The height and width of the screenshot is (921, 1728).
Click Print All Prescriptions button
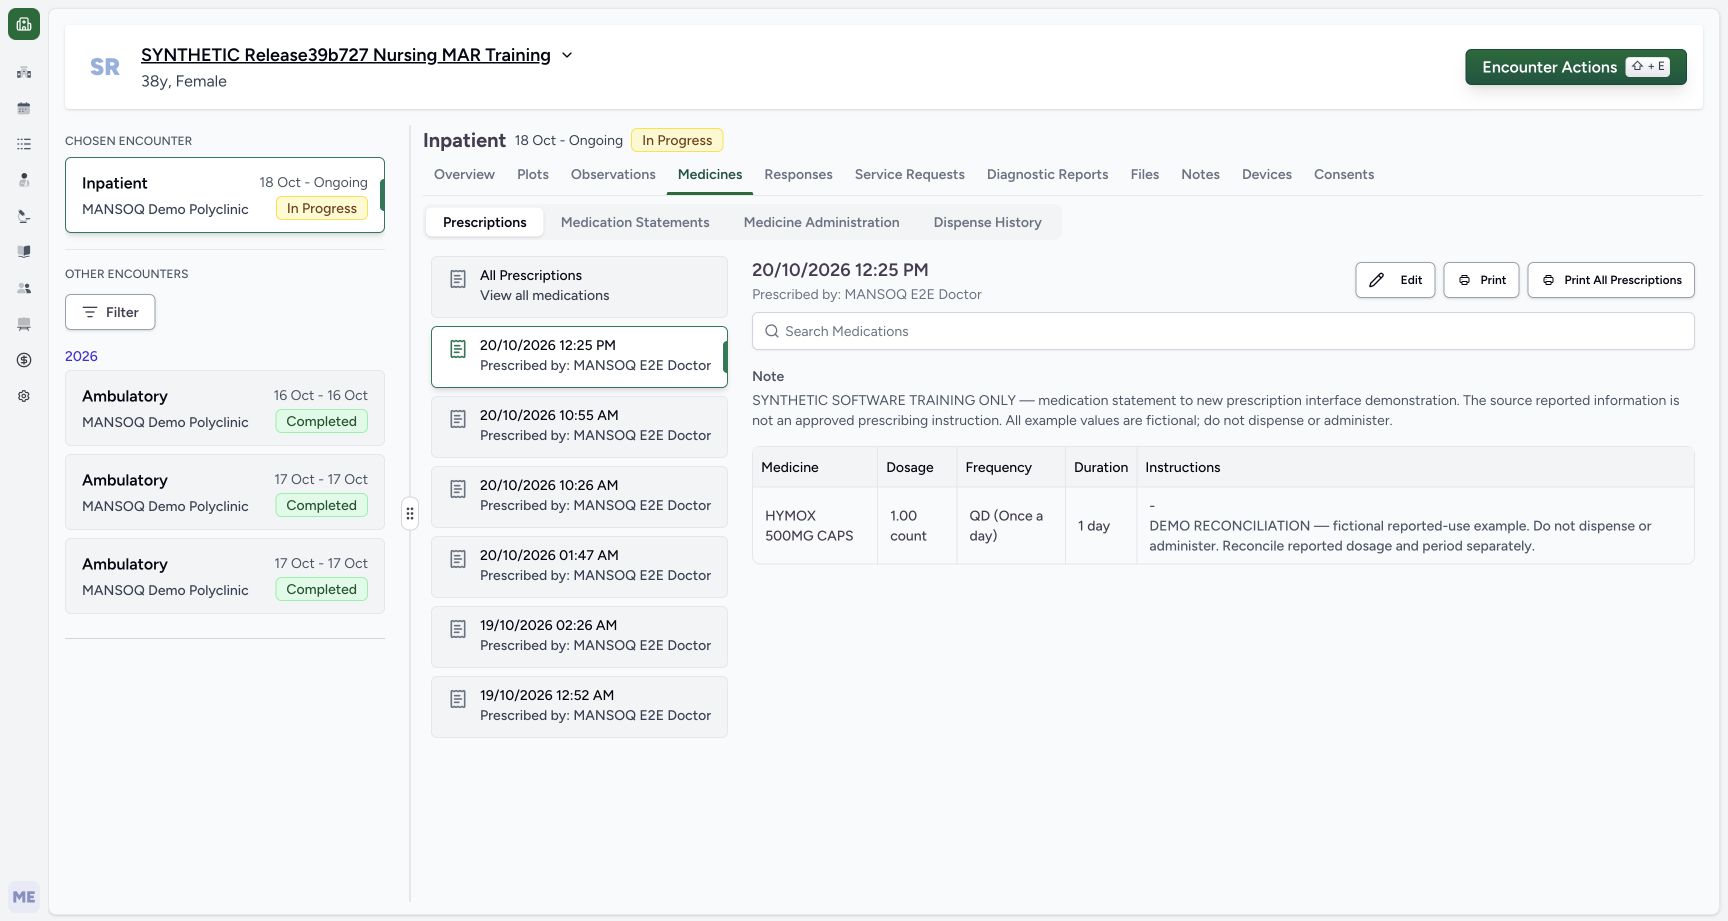click(1611, 280)
